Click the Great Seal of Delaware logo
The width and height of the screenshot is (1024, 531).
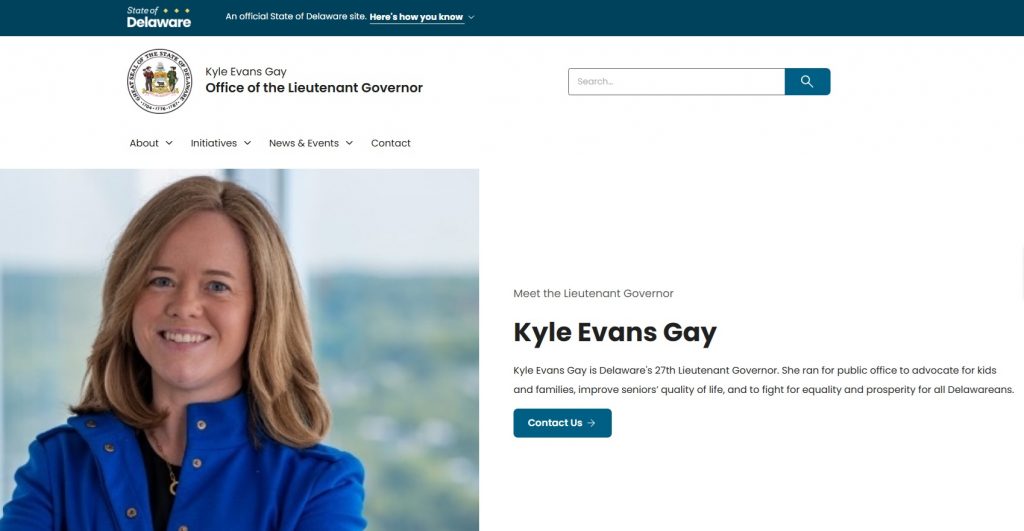[x=159, y=81]
